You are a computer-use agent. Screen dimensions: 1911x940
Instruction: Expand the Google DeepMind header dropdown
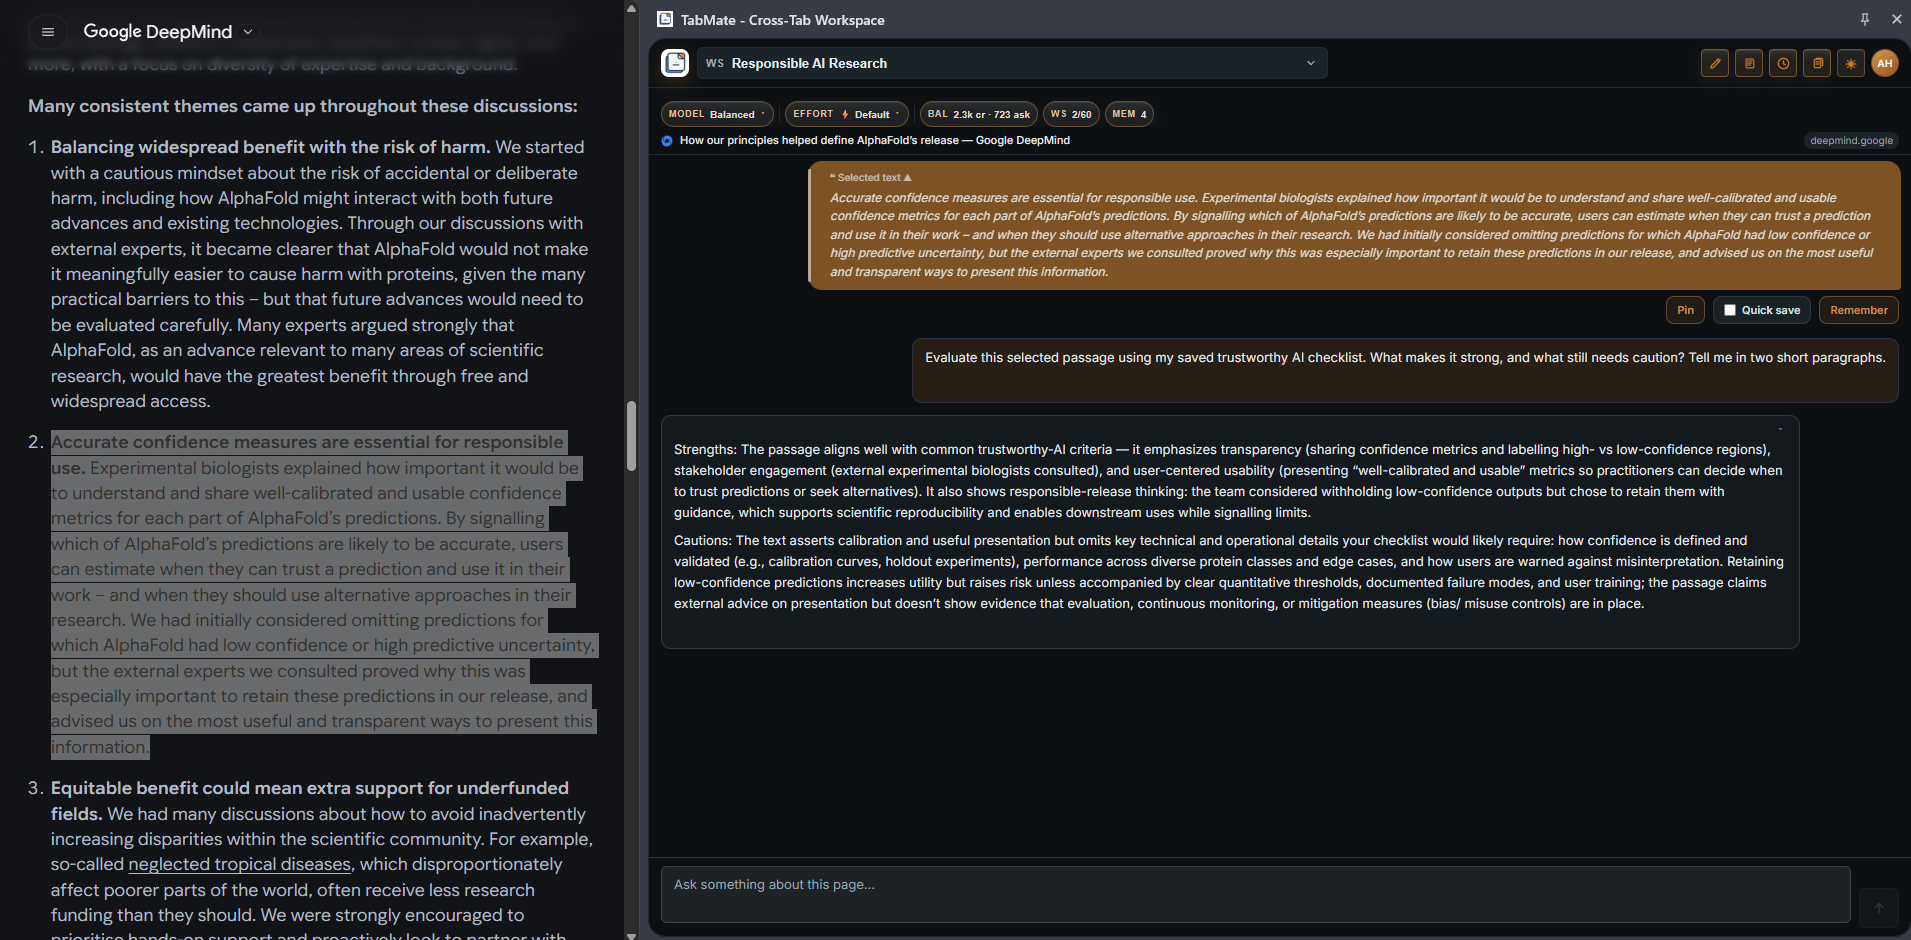pyautogui.click(x=248, y=32)
